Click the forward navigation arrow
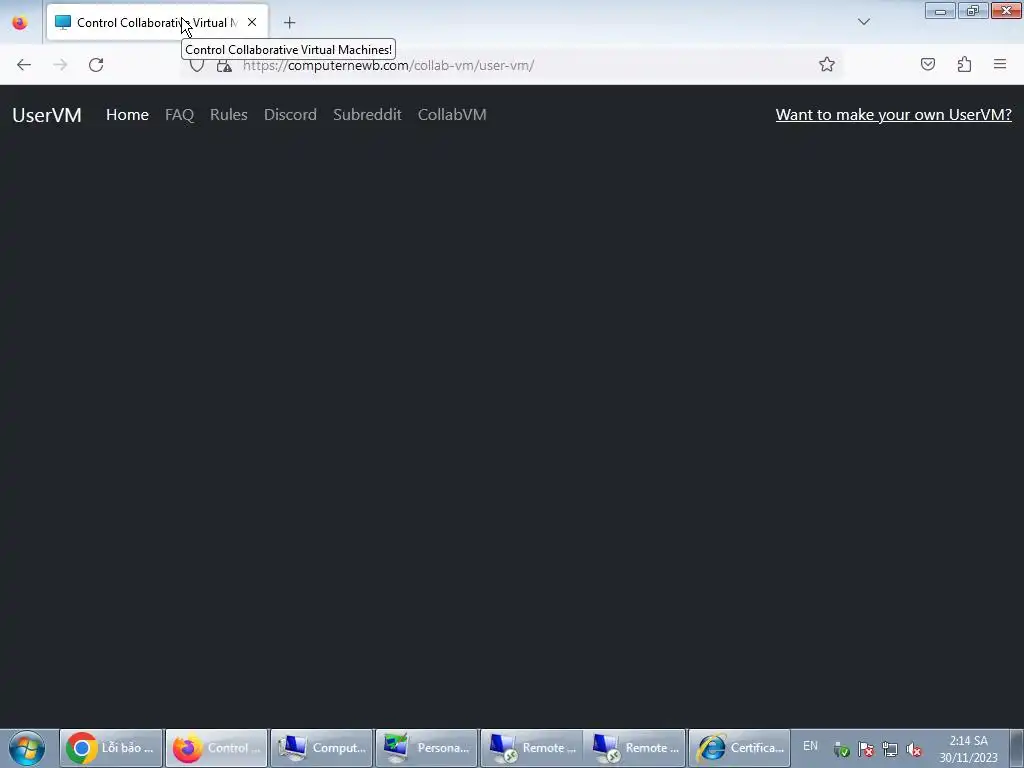Screen dimensions: 1024x768 60,65
